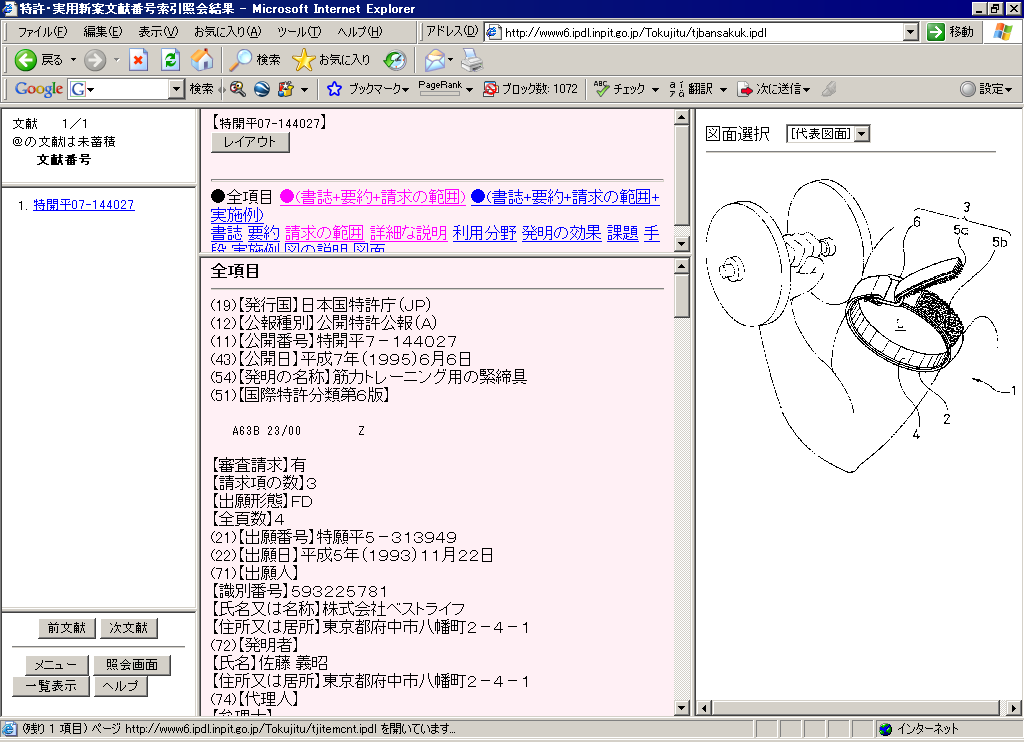This screenshot has width=1024, height=742.
Task: Click scroll-down arrow of top link pane
Action: pos(681,244)
